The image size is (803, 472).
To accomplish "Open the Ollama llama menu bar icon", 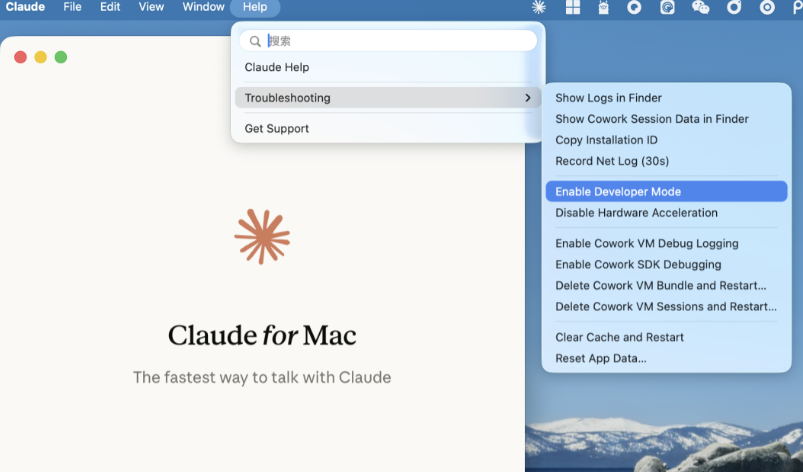I will 604,7.
